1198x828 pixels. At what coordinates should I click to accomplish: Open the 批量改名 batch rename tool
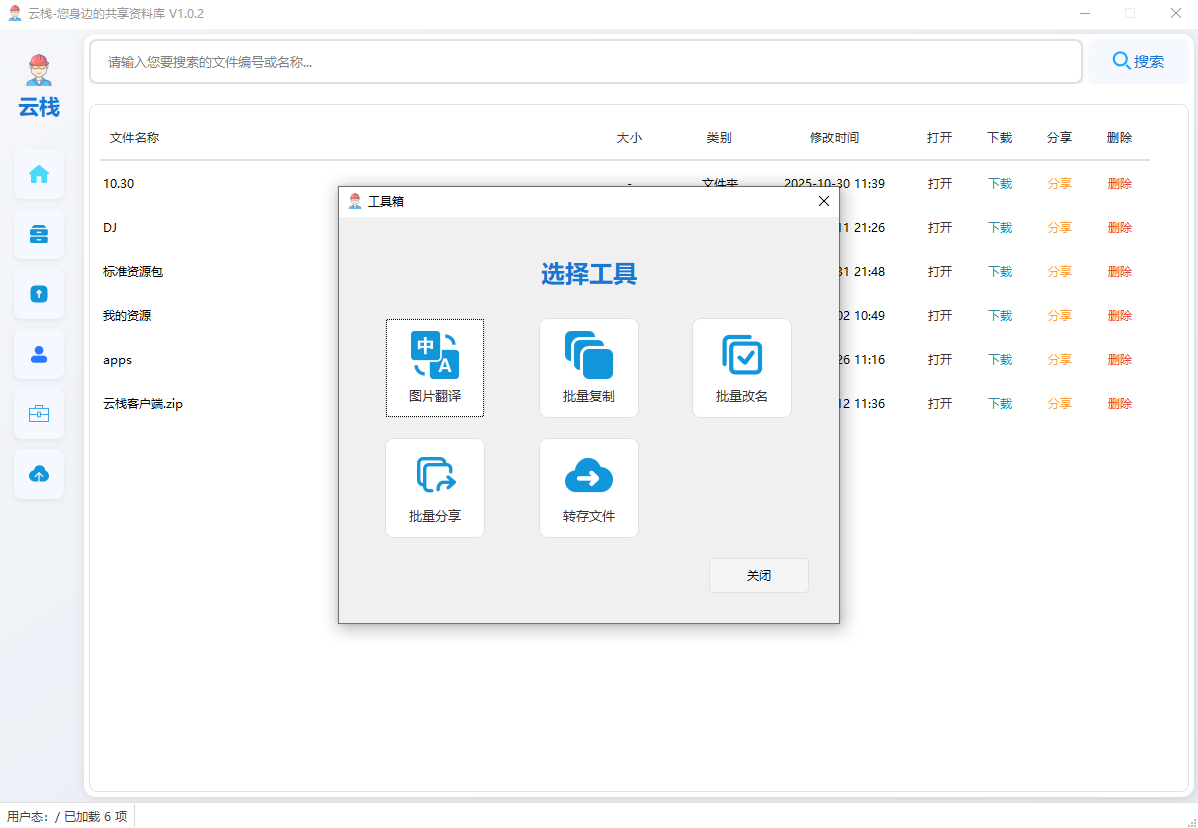coord(741,367)
